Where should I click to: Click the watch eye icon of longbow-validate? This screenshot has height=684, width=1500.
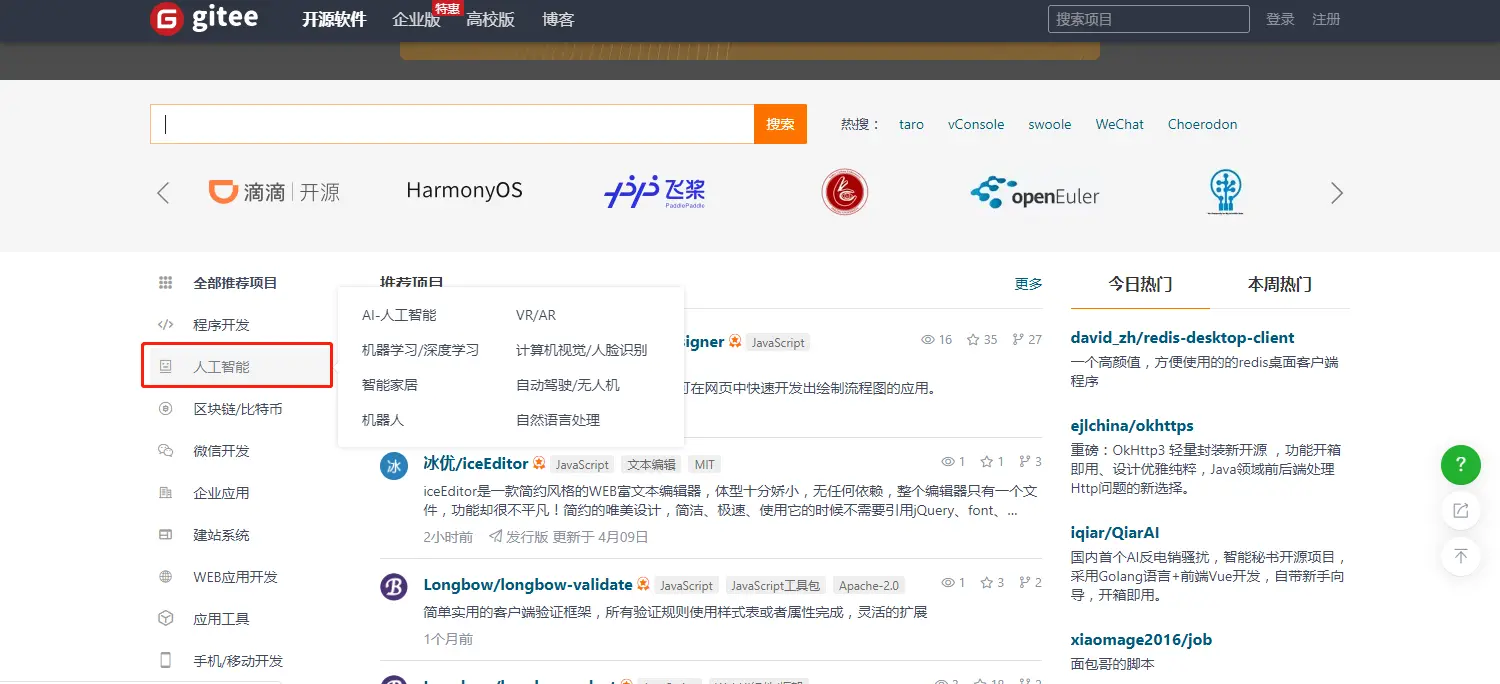pos(947,583)
